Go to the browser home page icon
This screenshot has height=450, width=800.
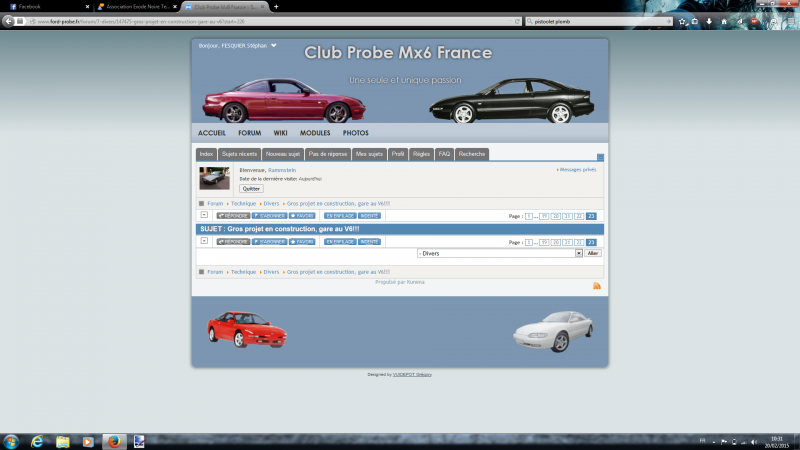pos(723,21)
